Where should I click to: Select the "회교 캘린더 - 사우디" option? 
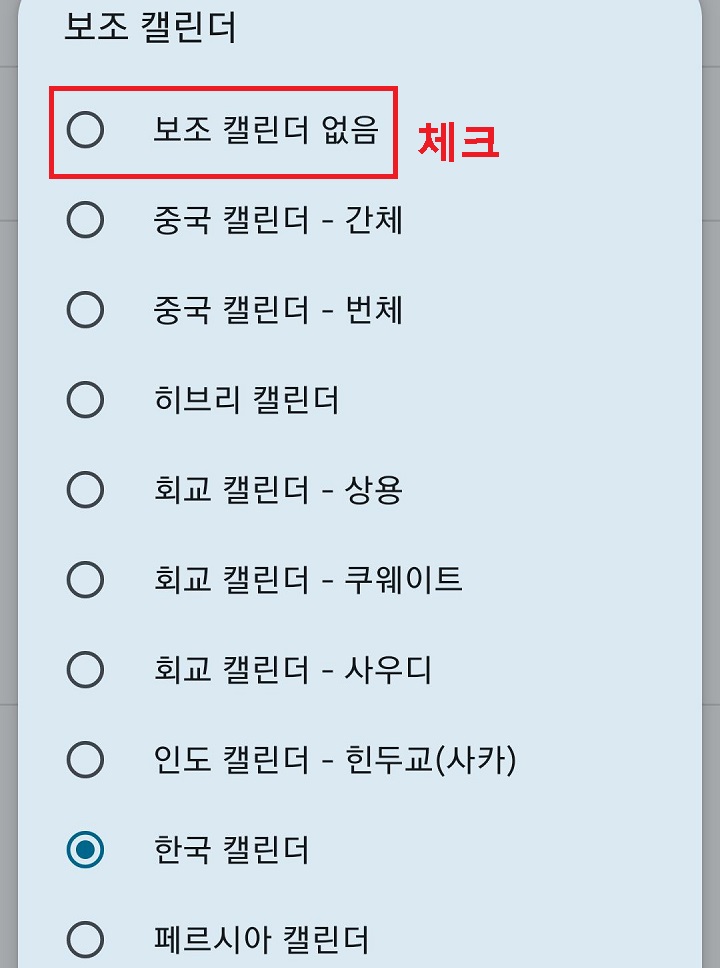point(84,670)
